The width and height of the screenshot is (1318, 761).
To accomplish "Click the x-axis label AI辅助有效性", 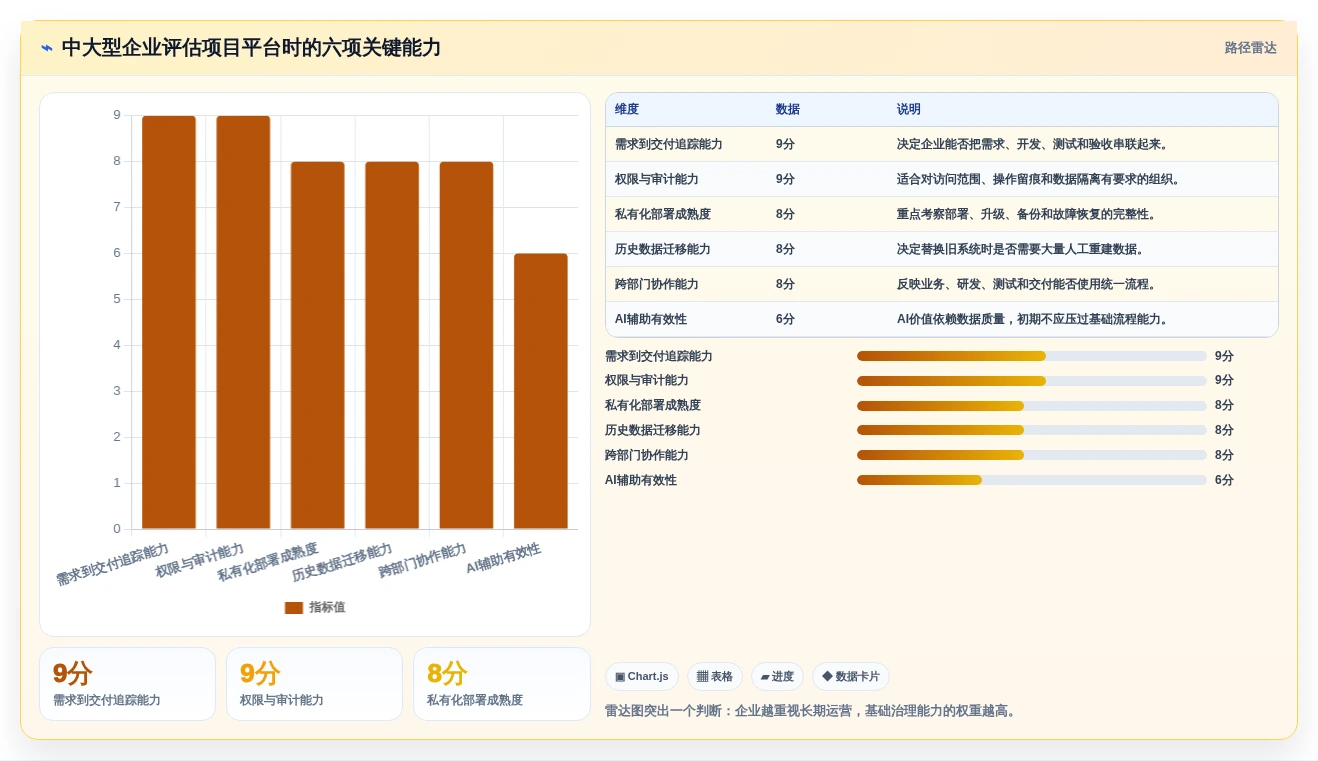I will click(x=503, y=558).
